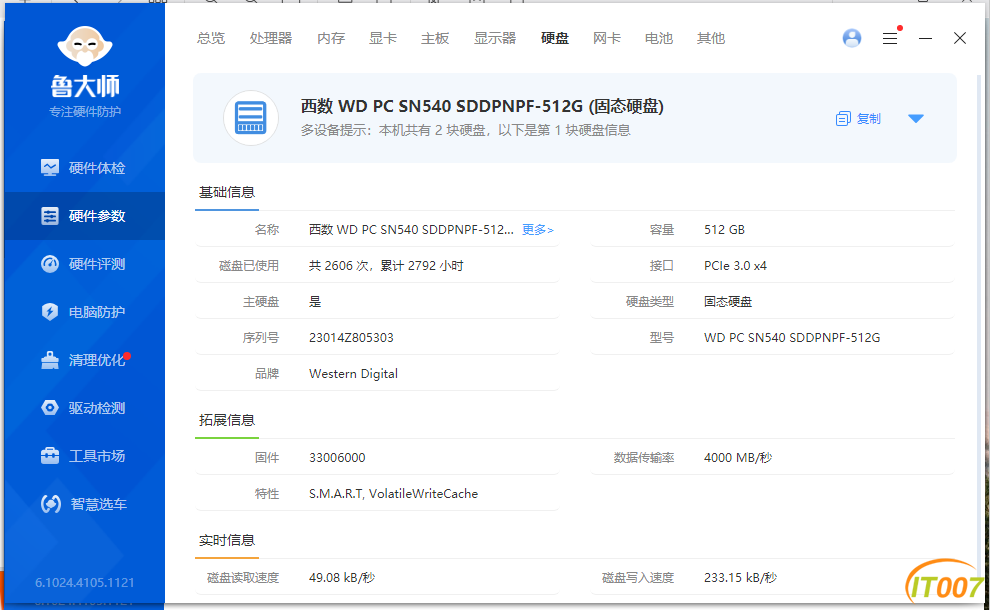Image resolution: width=990 pixels, height=610 pixels.
Task: Switch to the 显卡 tab
Action: 383,39
